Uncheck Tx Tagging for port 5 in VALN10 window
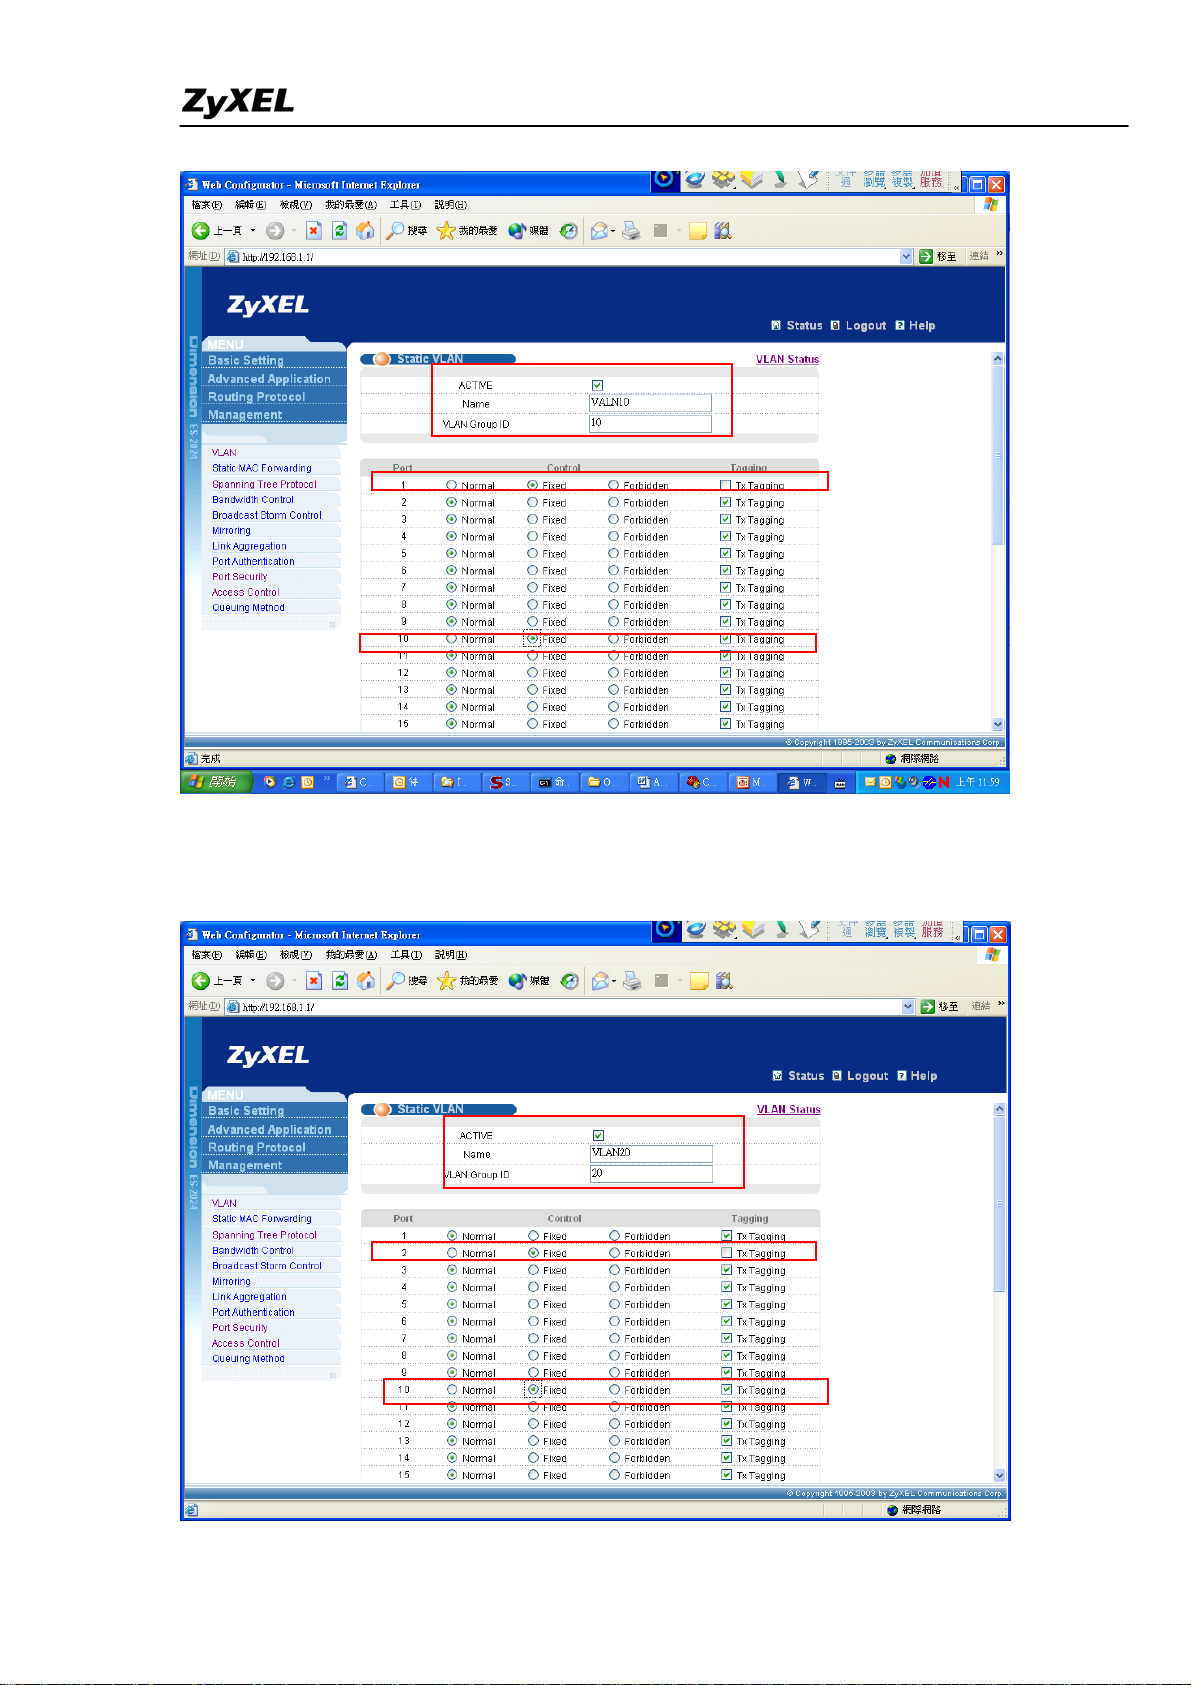This screenshot has height=1685, width=1191. 725,554
